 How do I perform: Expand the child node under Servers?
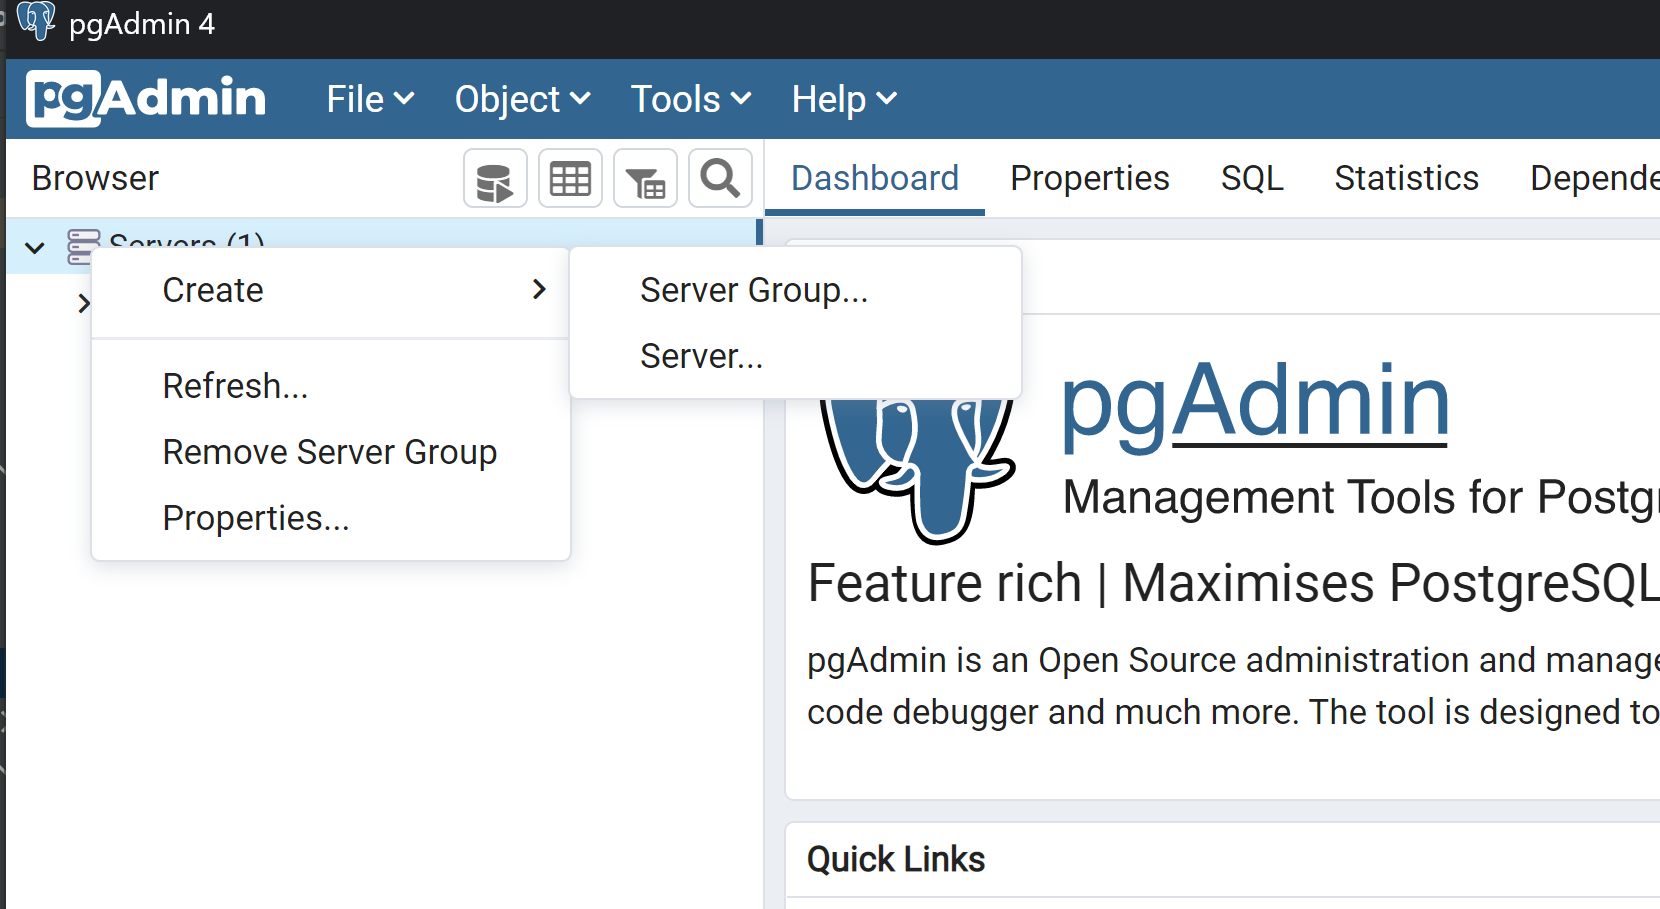(84, 303)
